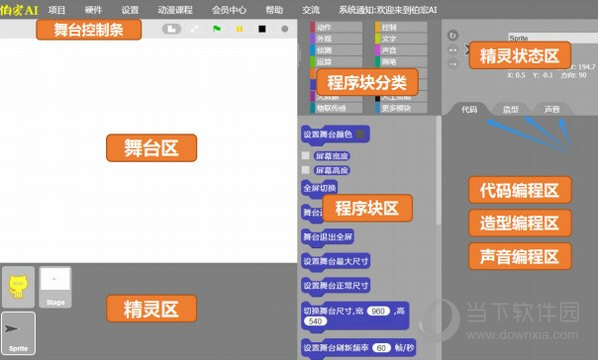Toggle the stage size switch
This screenshot has width=598, height=360.
(x=172, y=29)
